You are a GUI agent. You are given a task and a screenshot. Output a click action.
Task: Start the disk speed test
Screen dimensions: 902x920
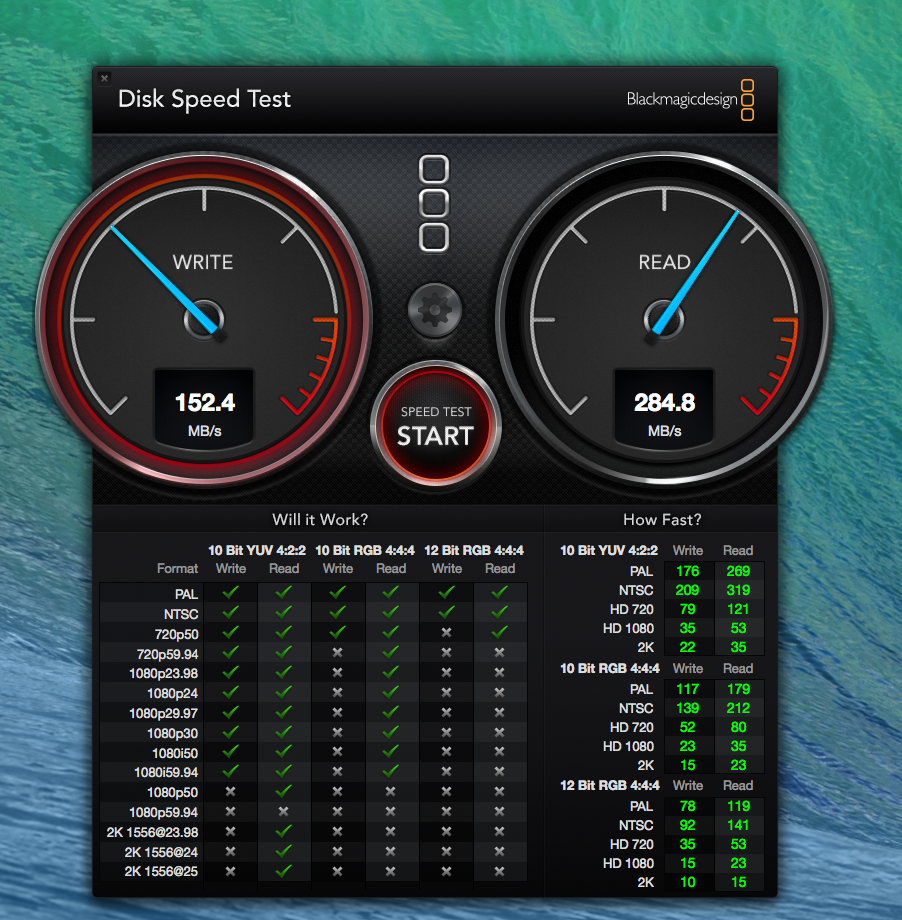point(435,425)
